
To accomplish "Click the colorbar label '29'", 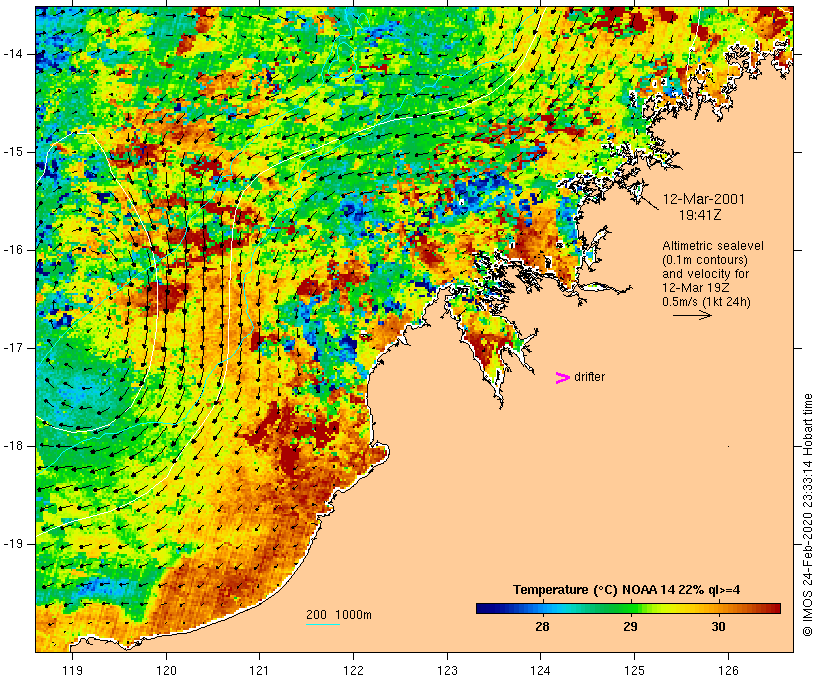I will [x=630, y=626].
